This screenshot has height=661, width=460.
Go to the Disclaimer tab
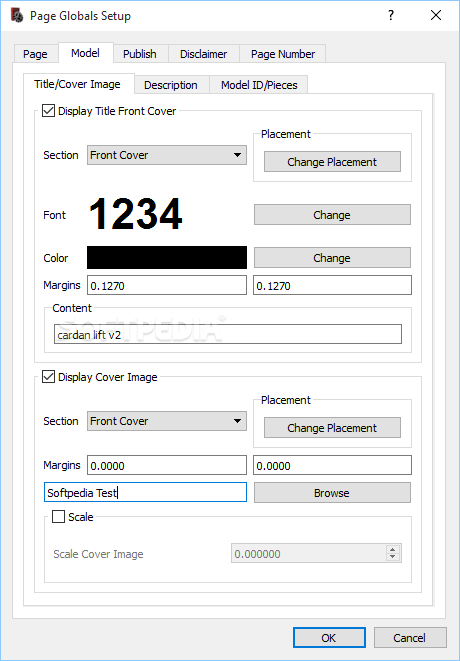(x=204, y=54)
